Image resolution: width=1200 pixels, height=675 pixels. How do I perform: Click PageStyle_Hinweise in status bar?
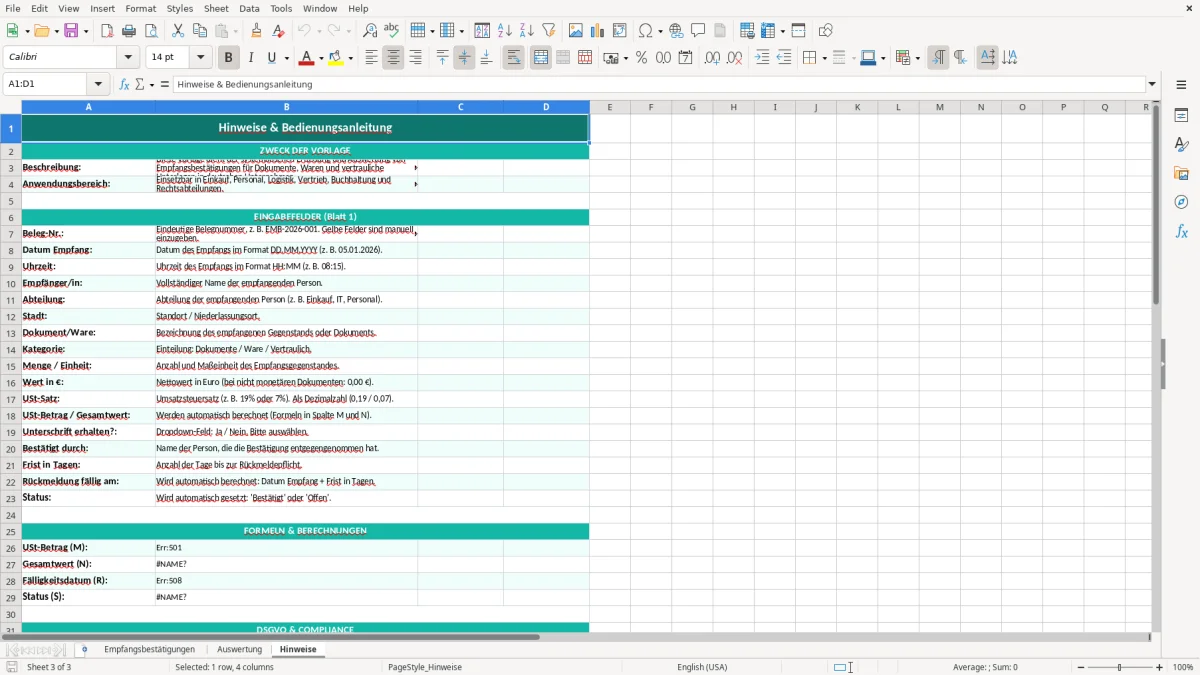click(x=424, y=667)
